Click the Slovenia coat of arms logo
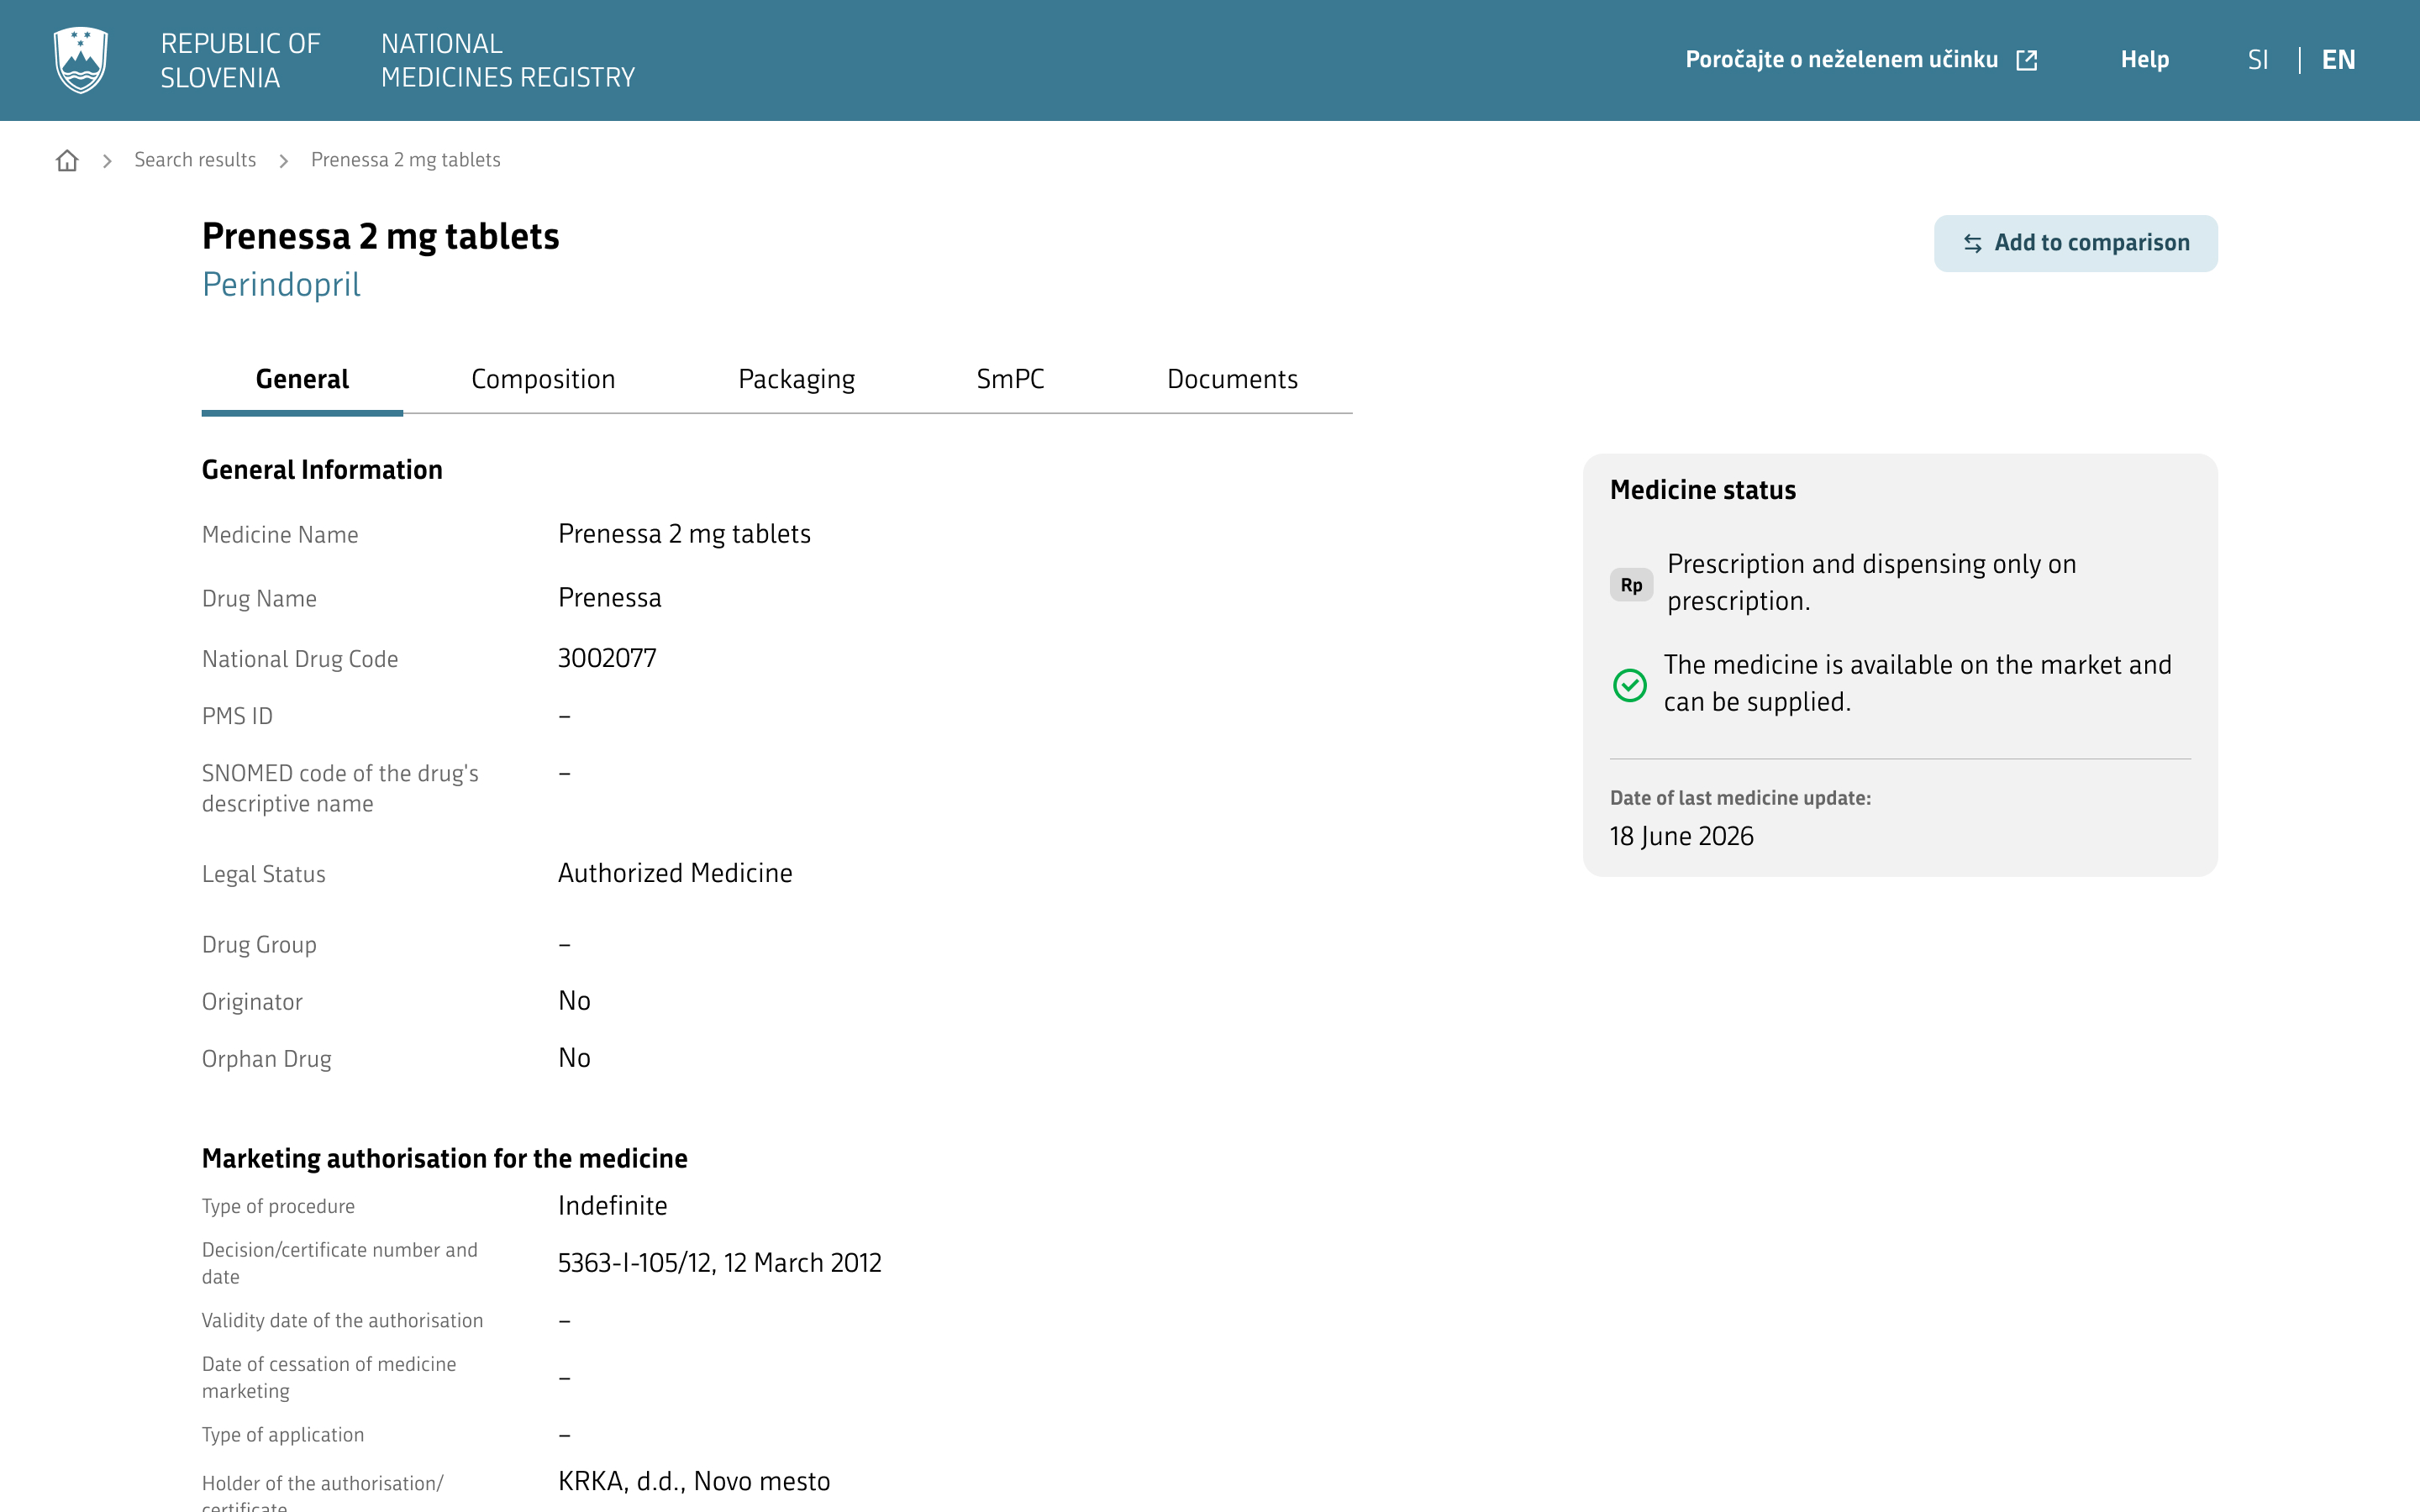 coord(81,60)
